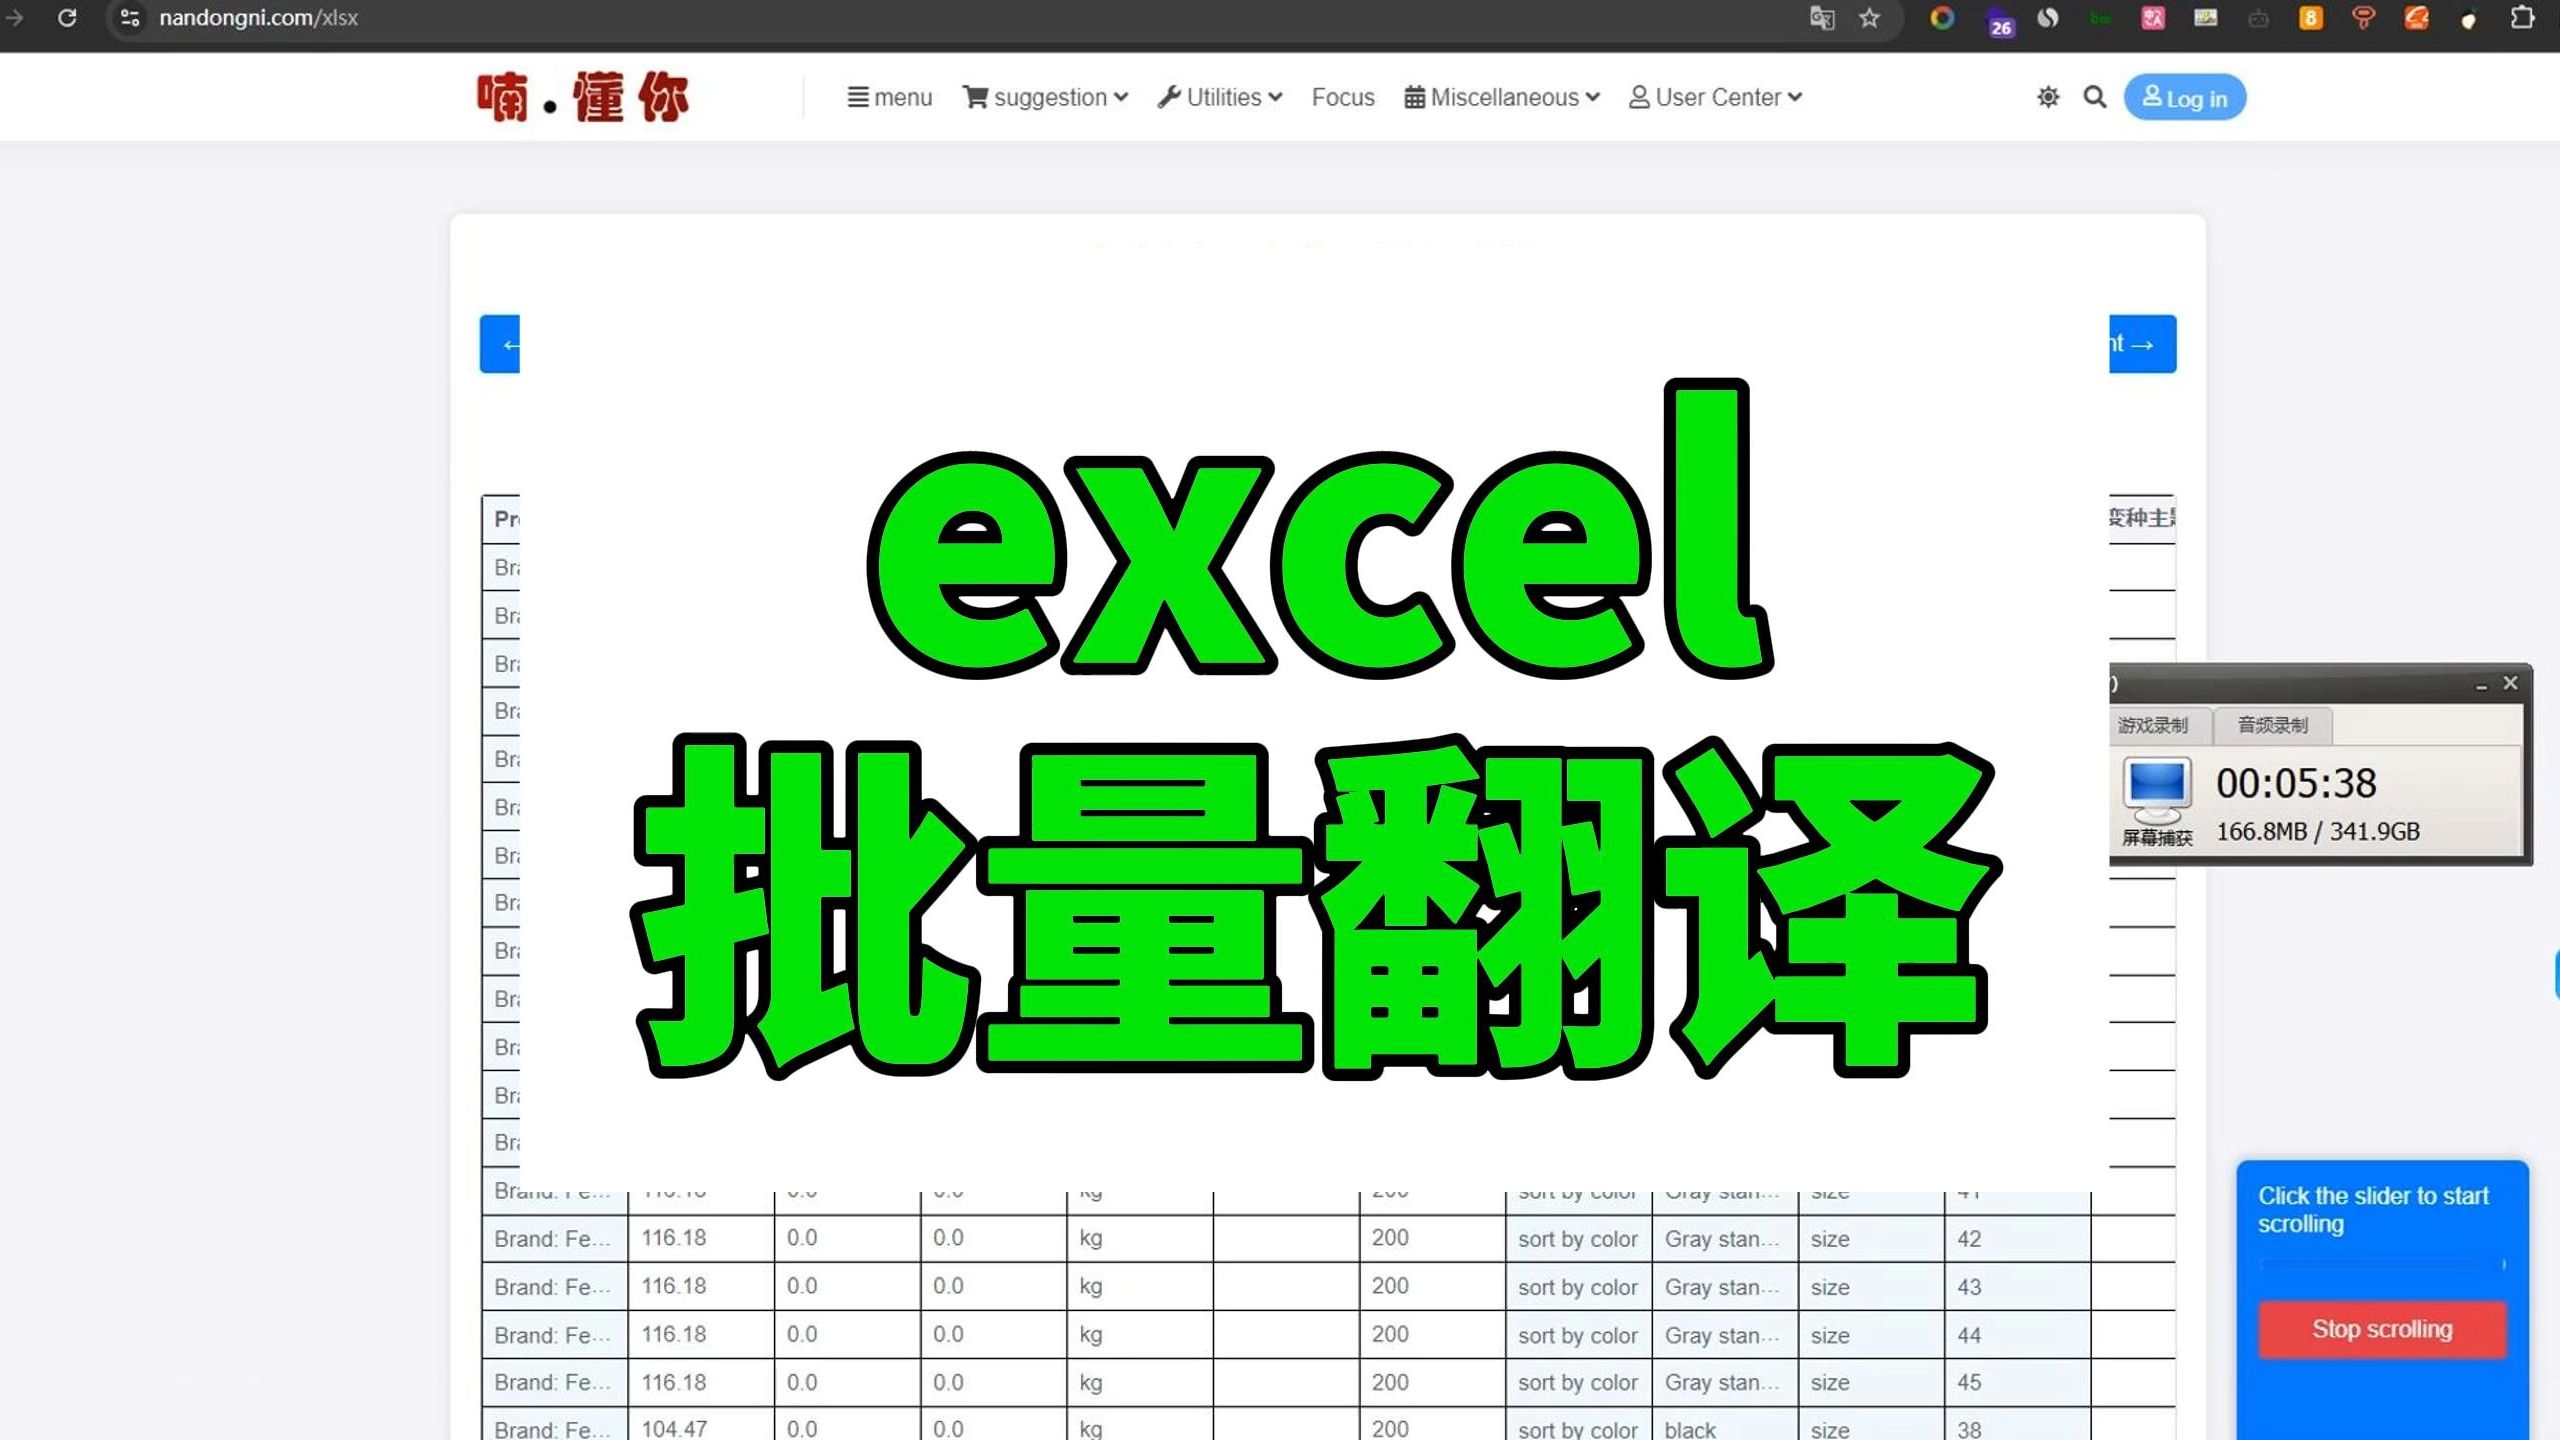This screenshot has width=2560, height=1440.
Task: Open site search with the magnifier icon
Action: click(2095, 97)
